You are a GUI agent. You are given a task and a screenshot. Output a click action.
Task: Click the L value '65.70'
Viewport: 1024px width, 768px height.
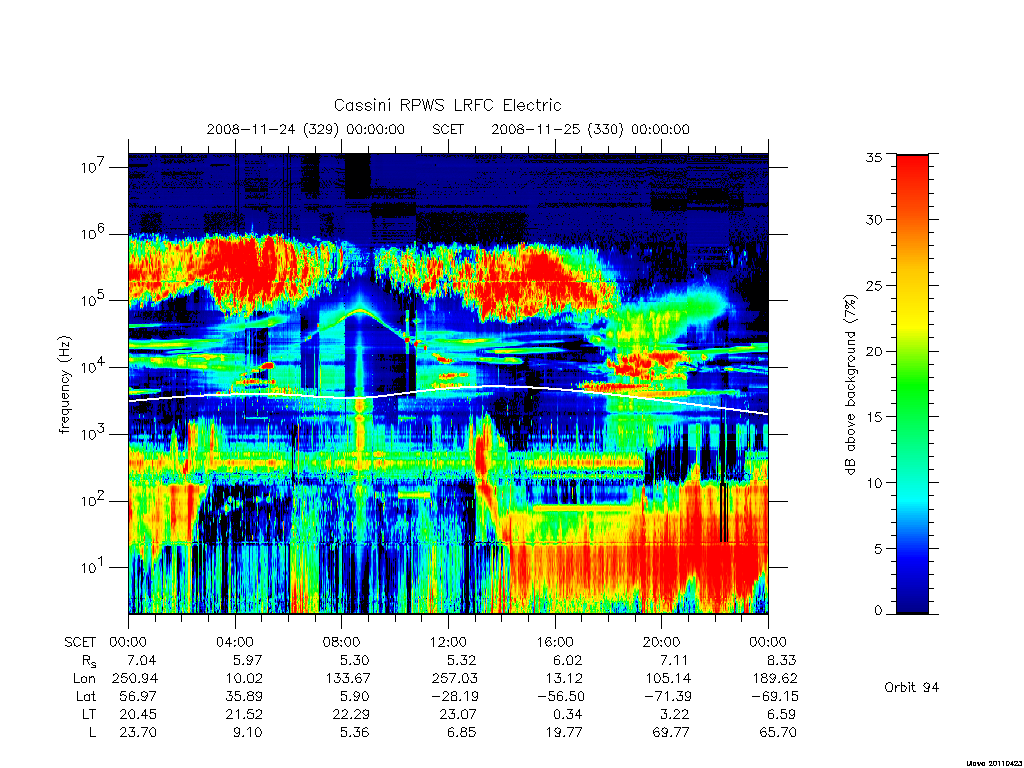click(778, 732)
